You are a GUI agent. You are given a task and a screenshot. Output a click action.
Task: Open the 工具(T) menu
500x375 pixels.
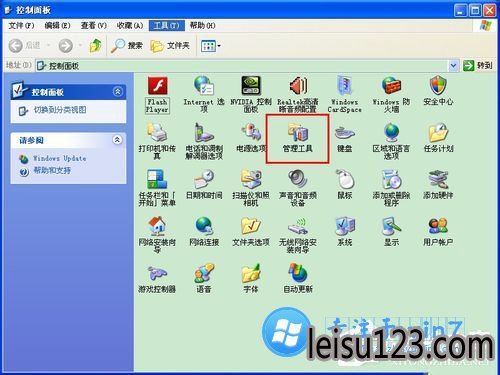[x=167, y=25]
